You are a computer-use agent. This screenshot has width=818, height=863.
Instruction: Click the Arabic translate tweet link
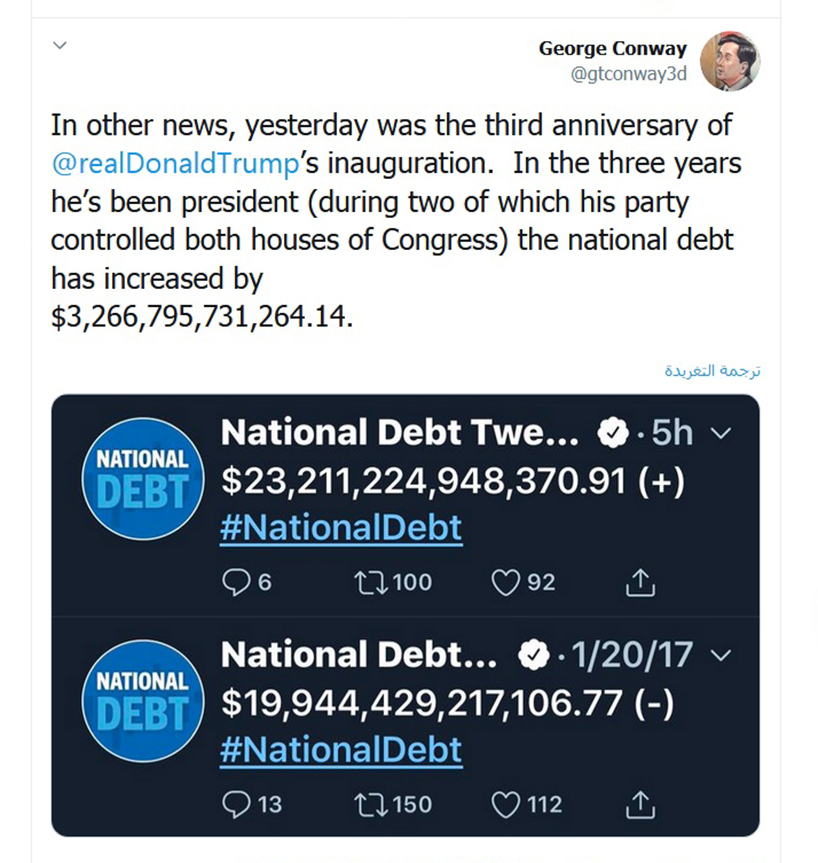click(x=712, y=371)
